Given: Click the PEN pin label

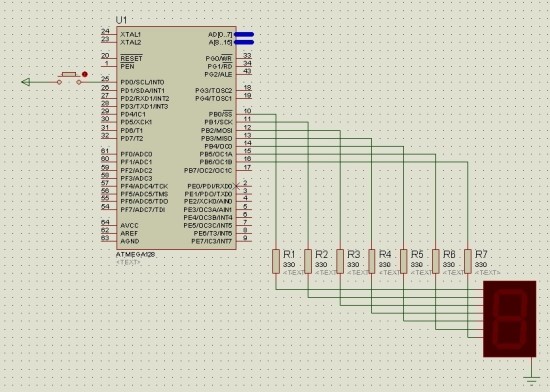Looking at the screenshot, I should point(127,66).
